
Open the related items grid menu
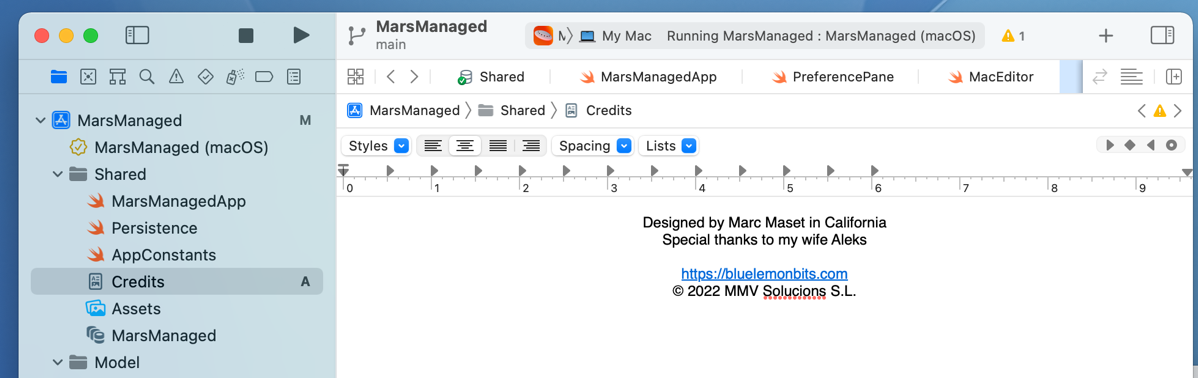356,76
